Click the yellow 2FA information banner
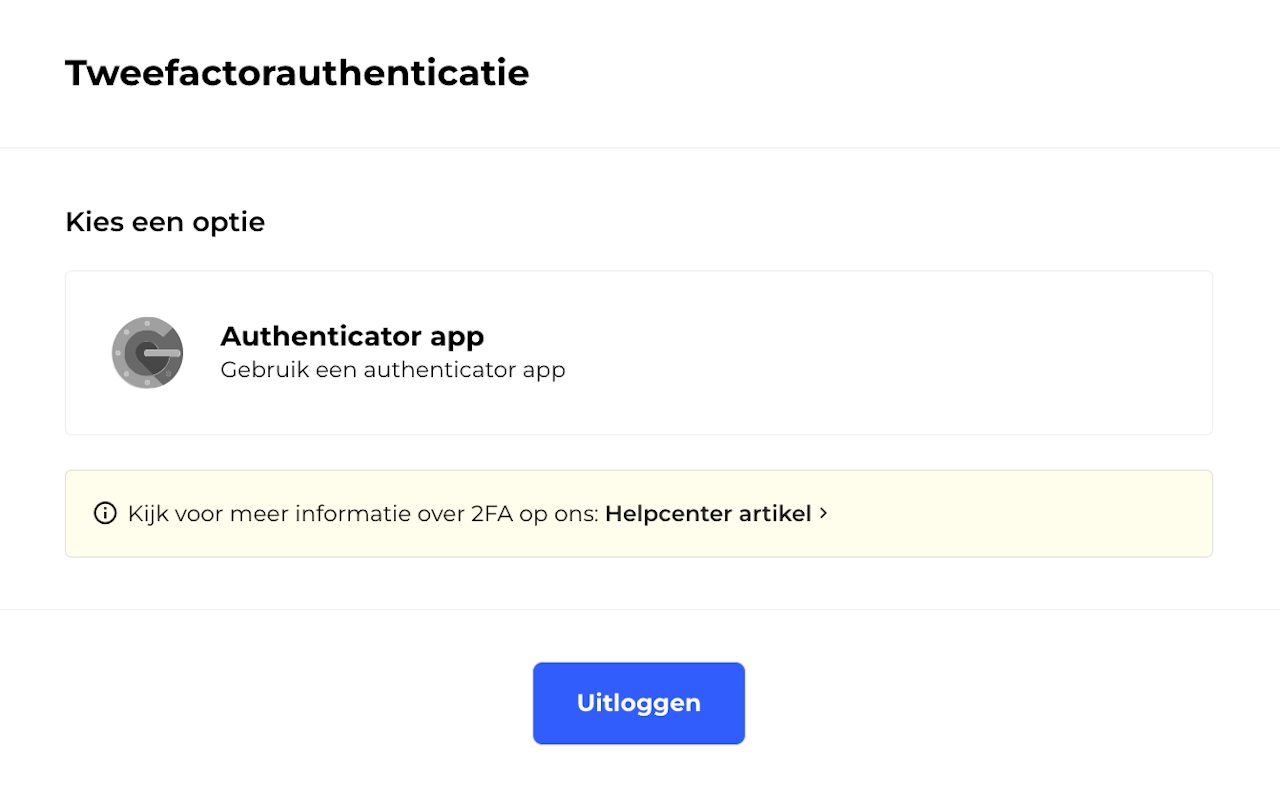1280x795 pixels. [1000, 514]
